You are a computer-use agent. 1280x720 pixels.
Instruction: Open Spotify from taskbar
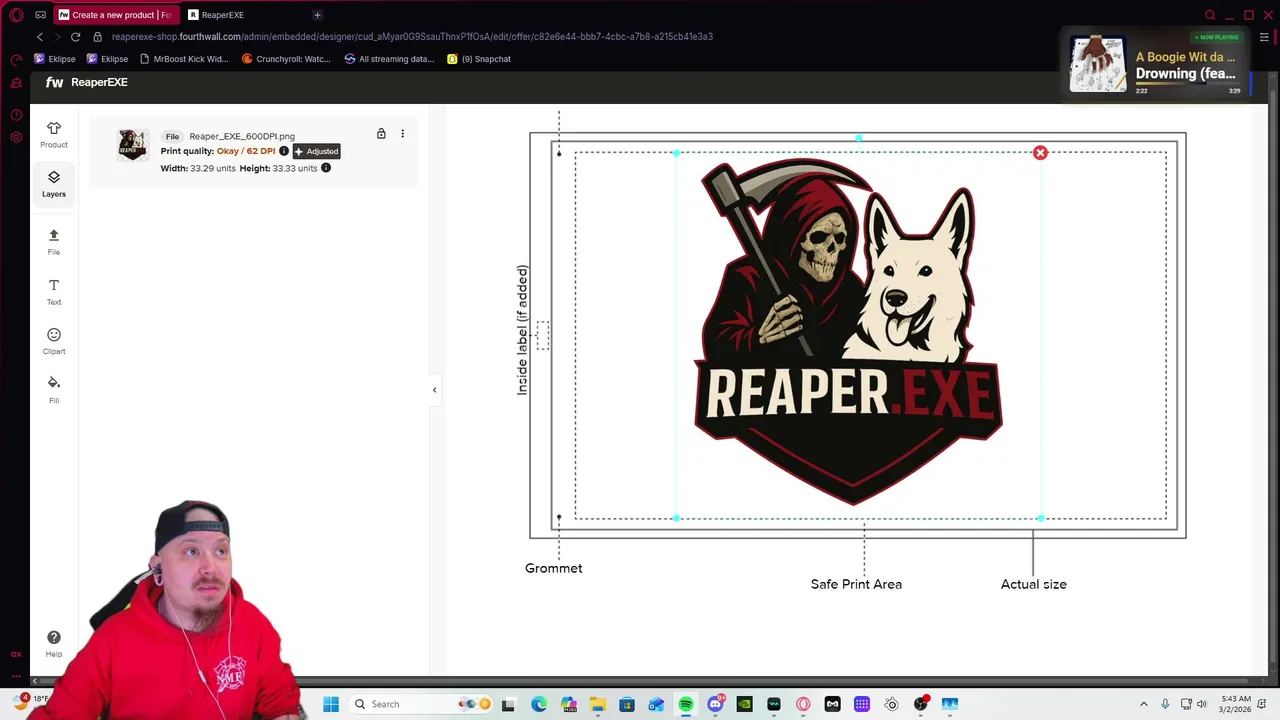coord(686,704)
